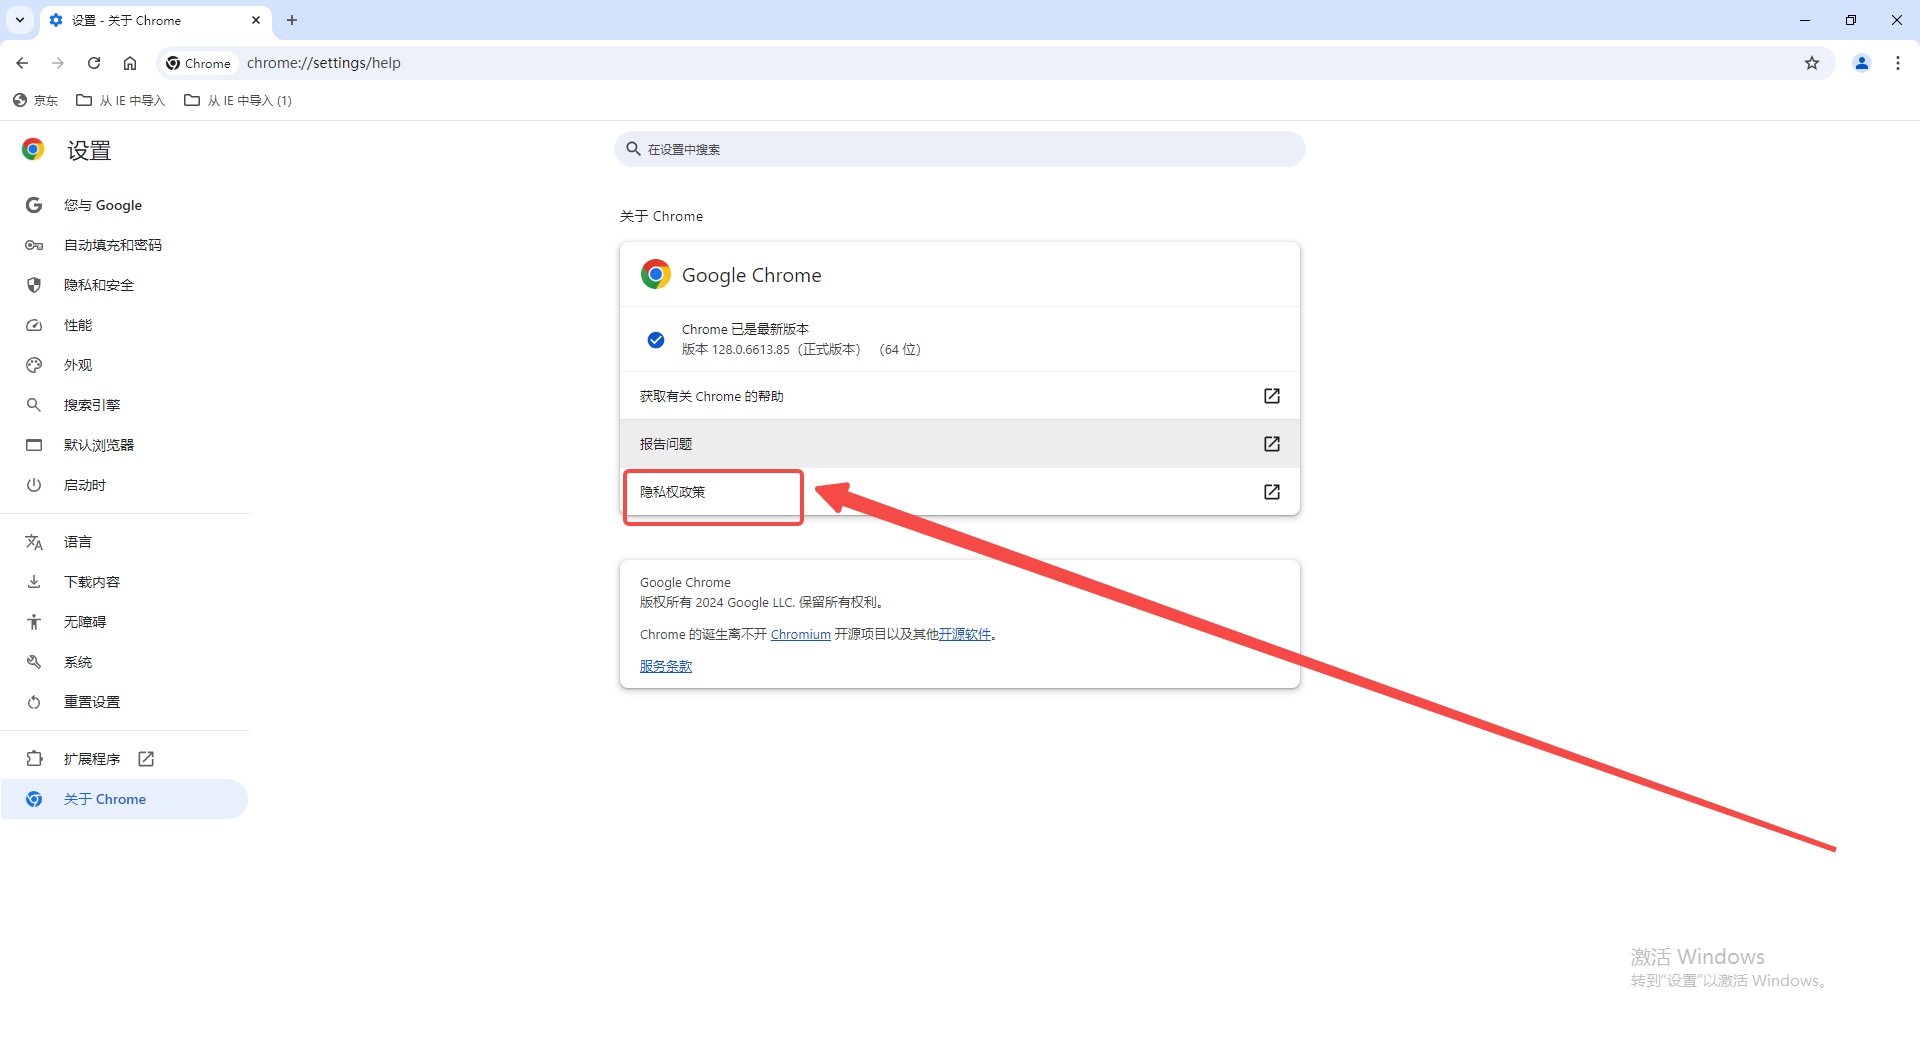Open 启动时 settings section
Screen dimensions: 1920x1040
(x=125, y=485)
